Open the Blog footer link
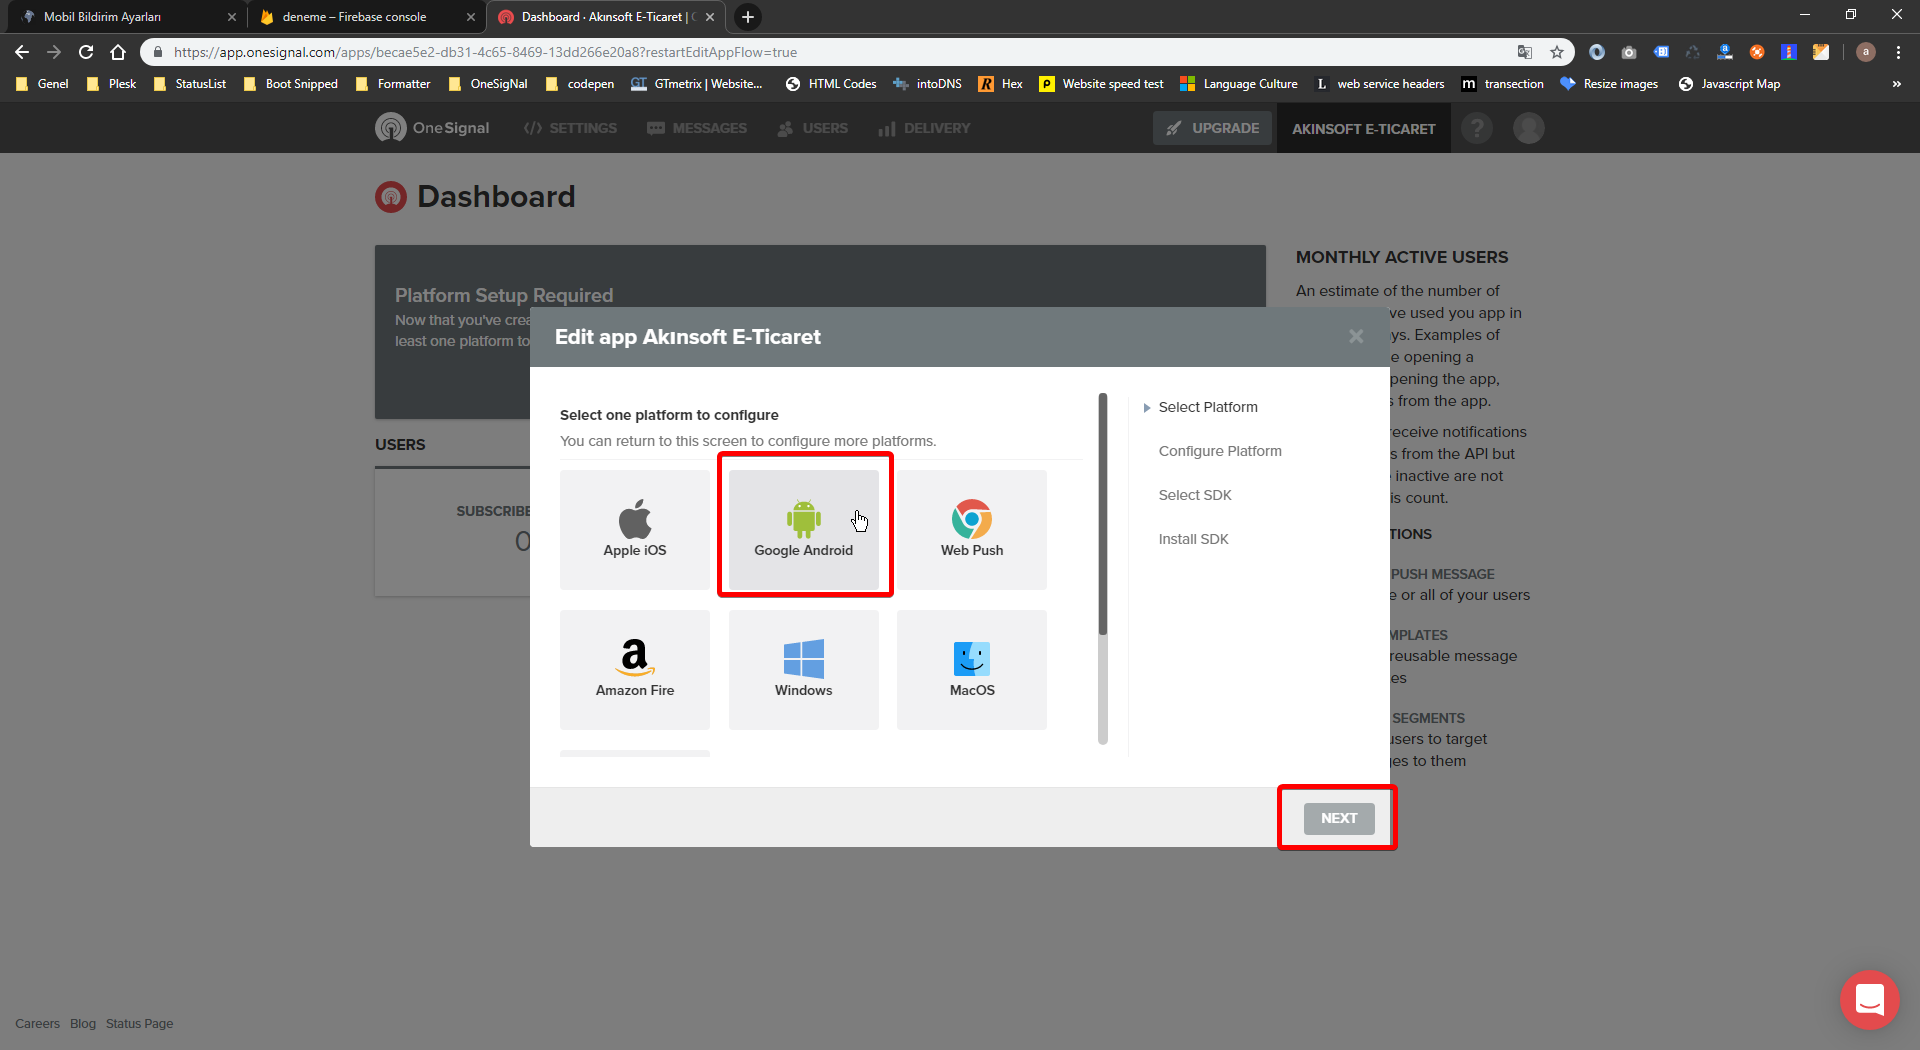The height and width of the screenshot is (1050, 1920). pyautogui.click(x=83, y=1023)
